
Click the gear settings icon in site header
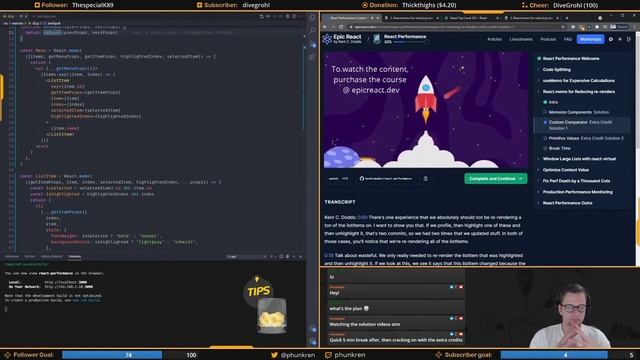click(x=611, y=39)
